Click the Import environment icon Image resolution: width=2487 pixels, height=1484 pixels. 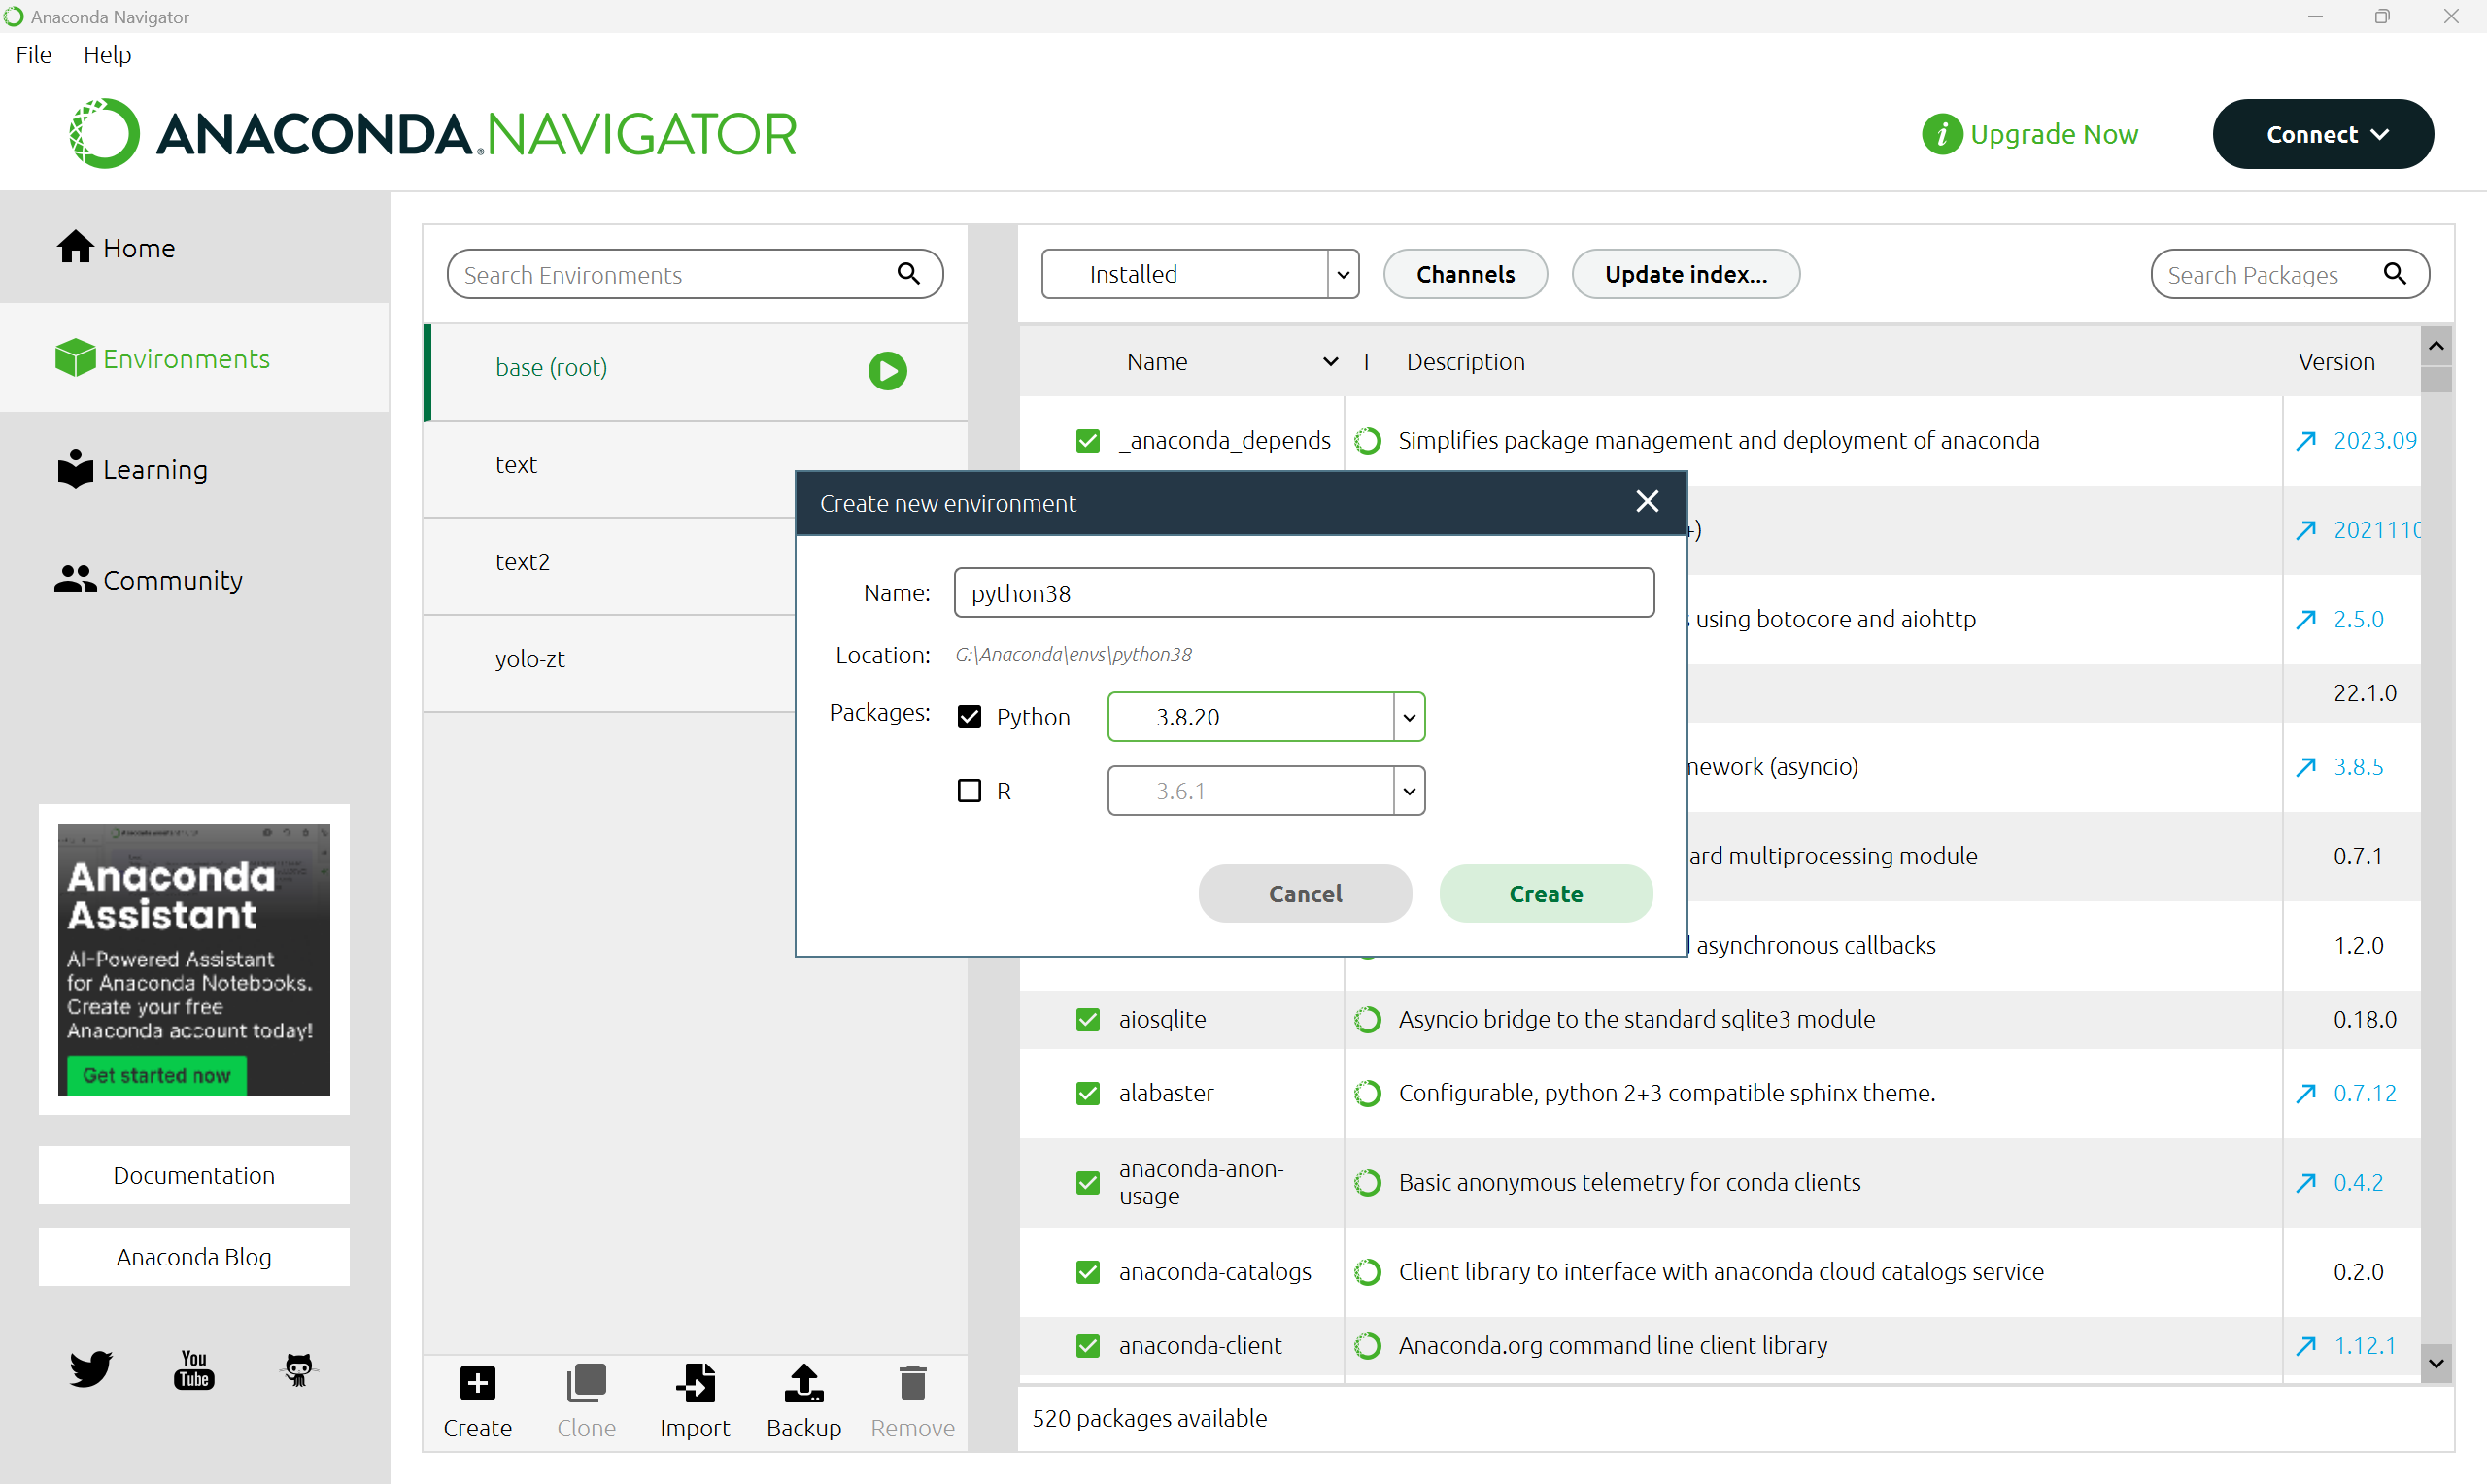(x=695, y=1384)
